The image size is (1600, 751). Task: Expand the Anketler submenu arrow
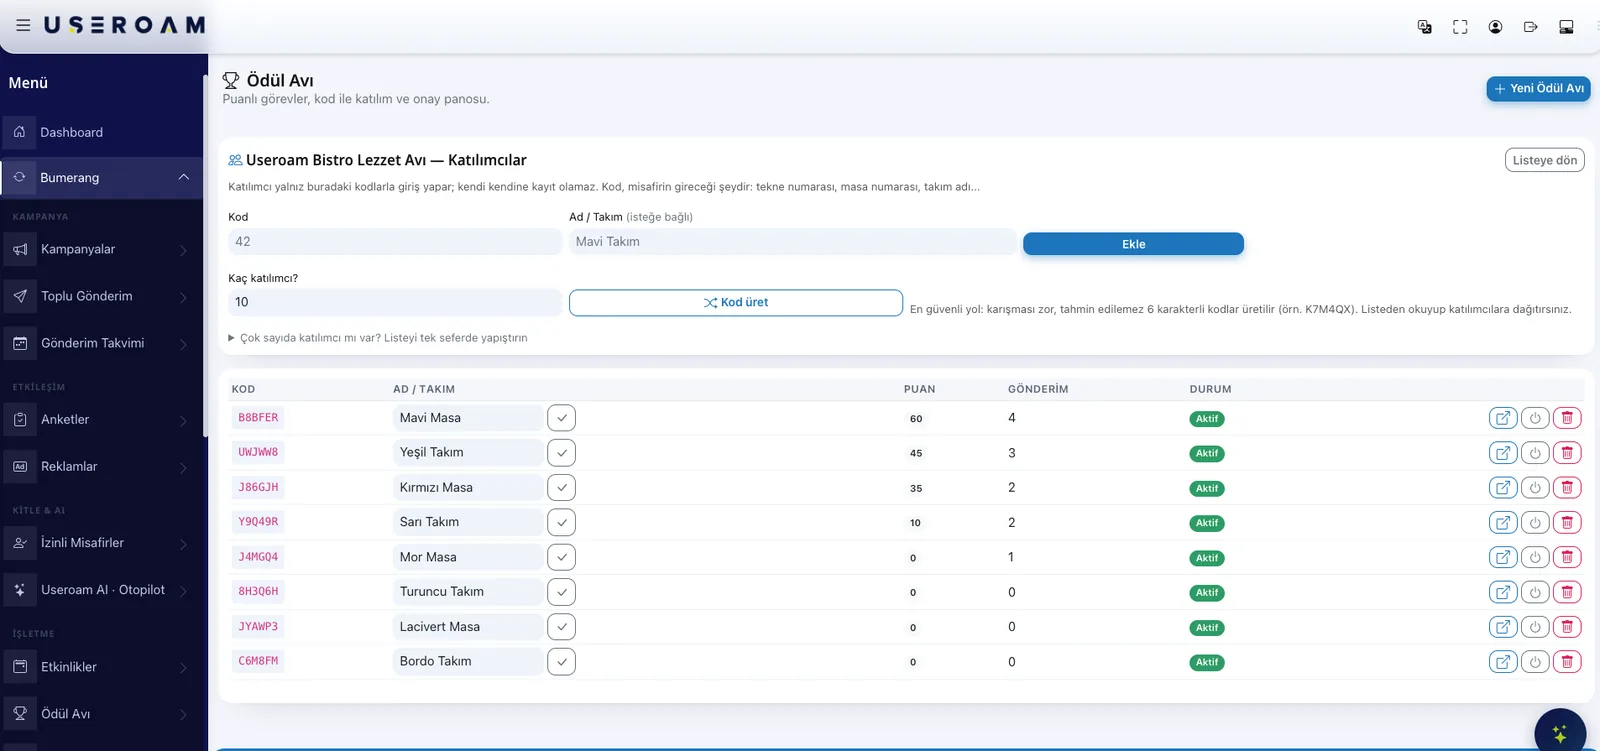point(183,420)
